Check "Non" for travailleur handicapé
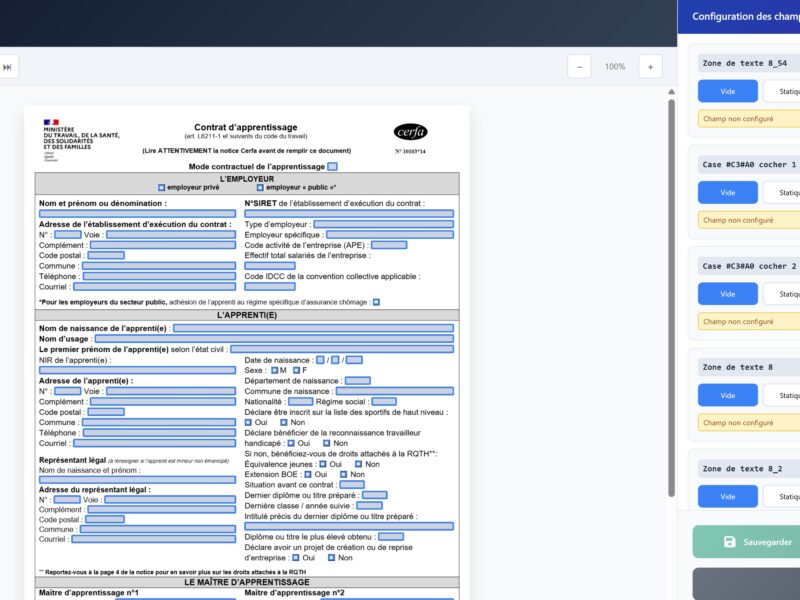 pos(326,443)
